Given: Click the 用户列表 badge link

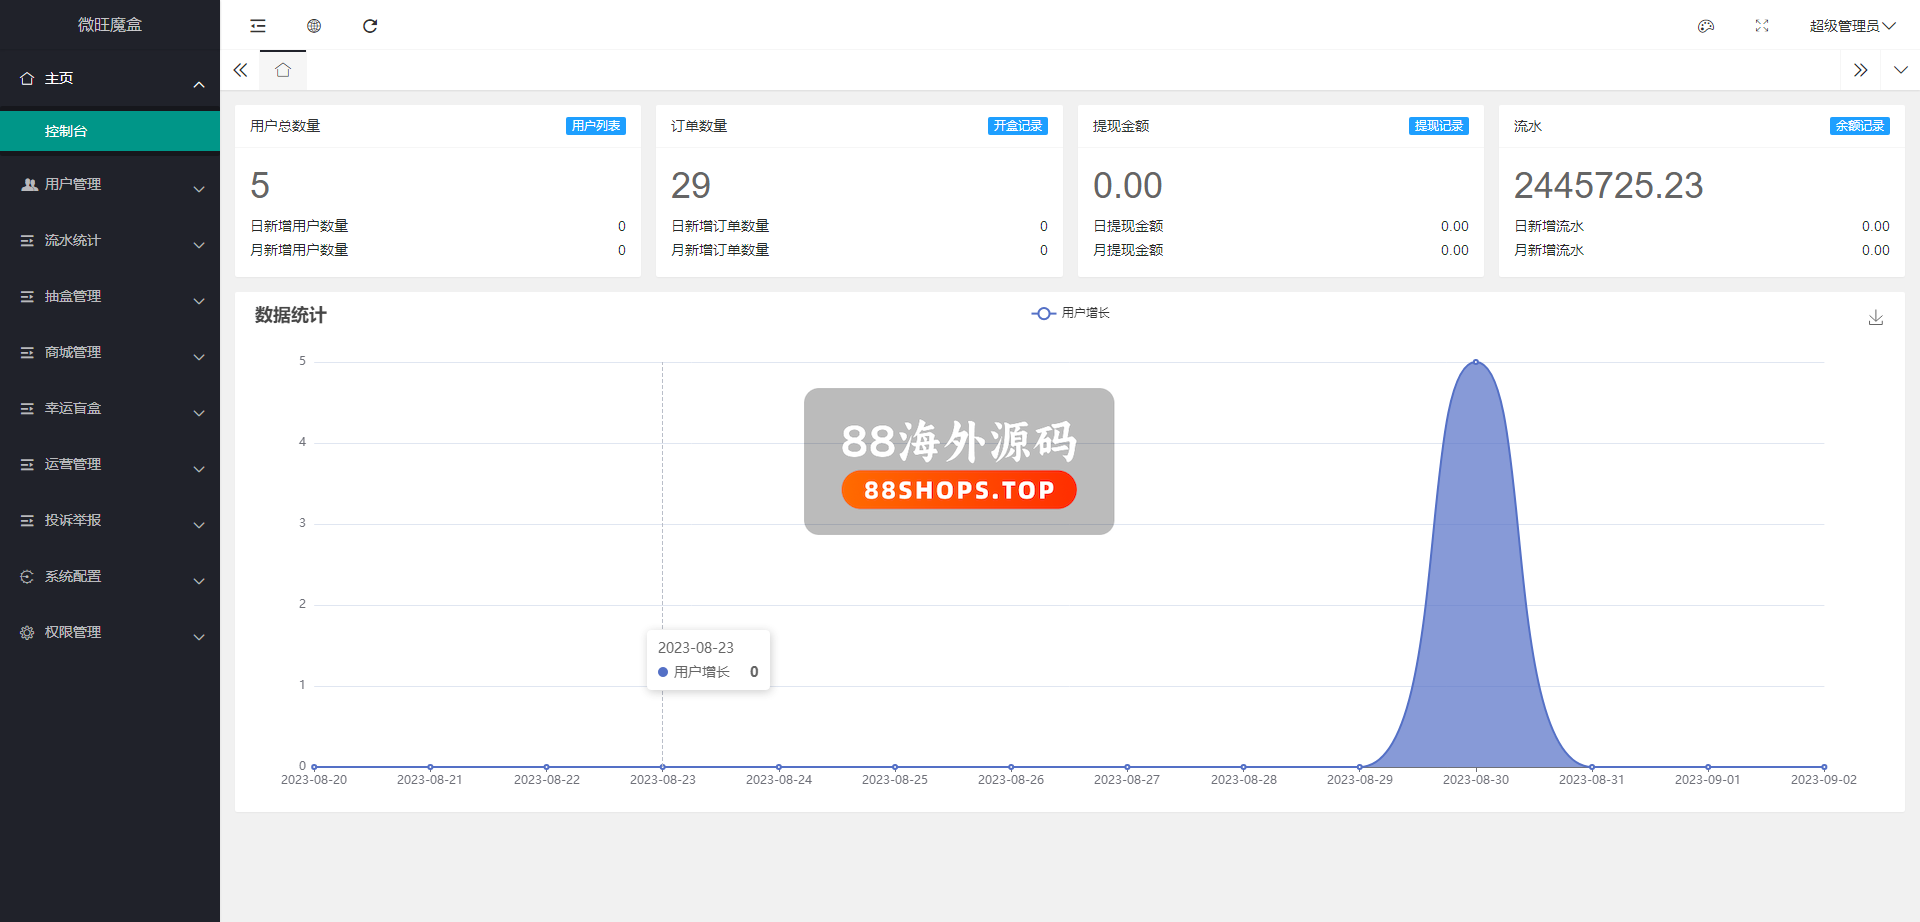Looking at the screenshot, I should [596, 126].
